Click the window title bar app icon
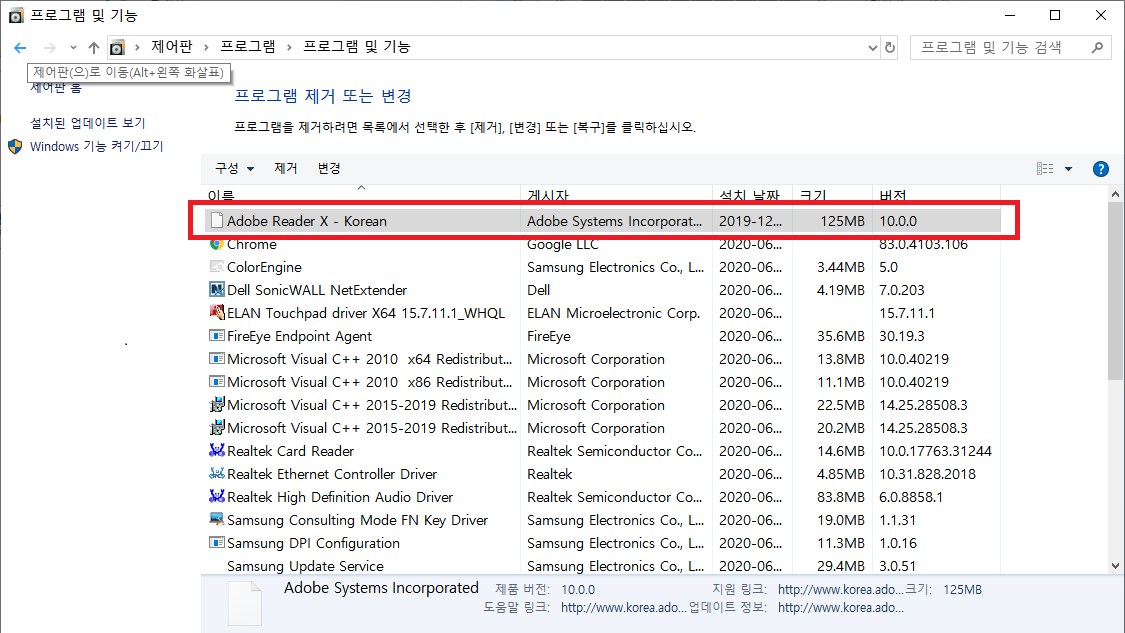Screen dimensions: 1125x633 [x=15, y=15]
